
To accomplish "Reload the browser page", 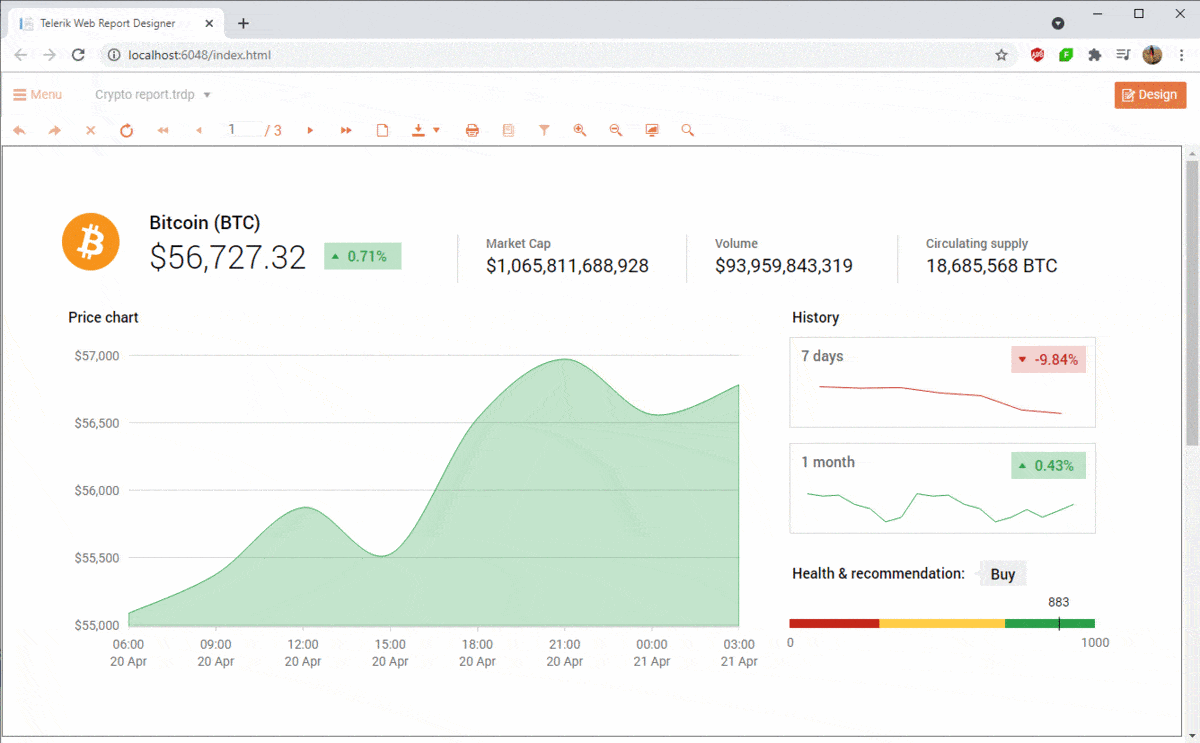I will 78,55.
